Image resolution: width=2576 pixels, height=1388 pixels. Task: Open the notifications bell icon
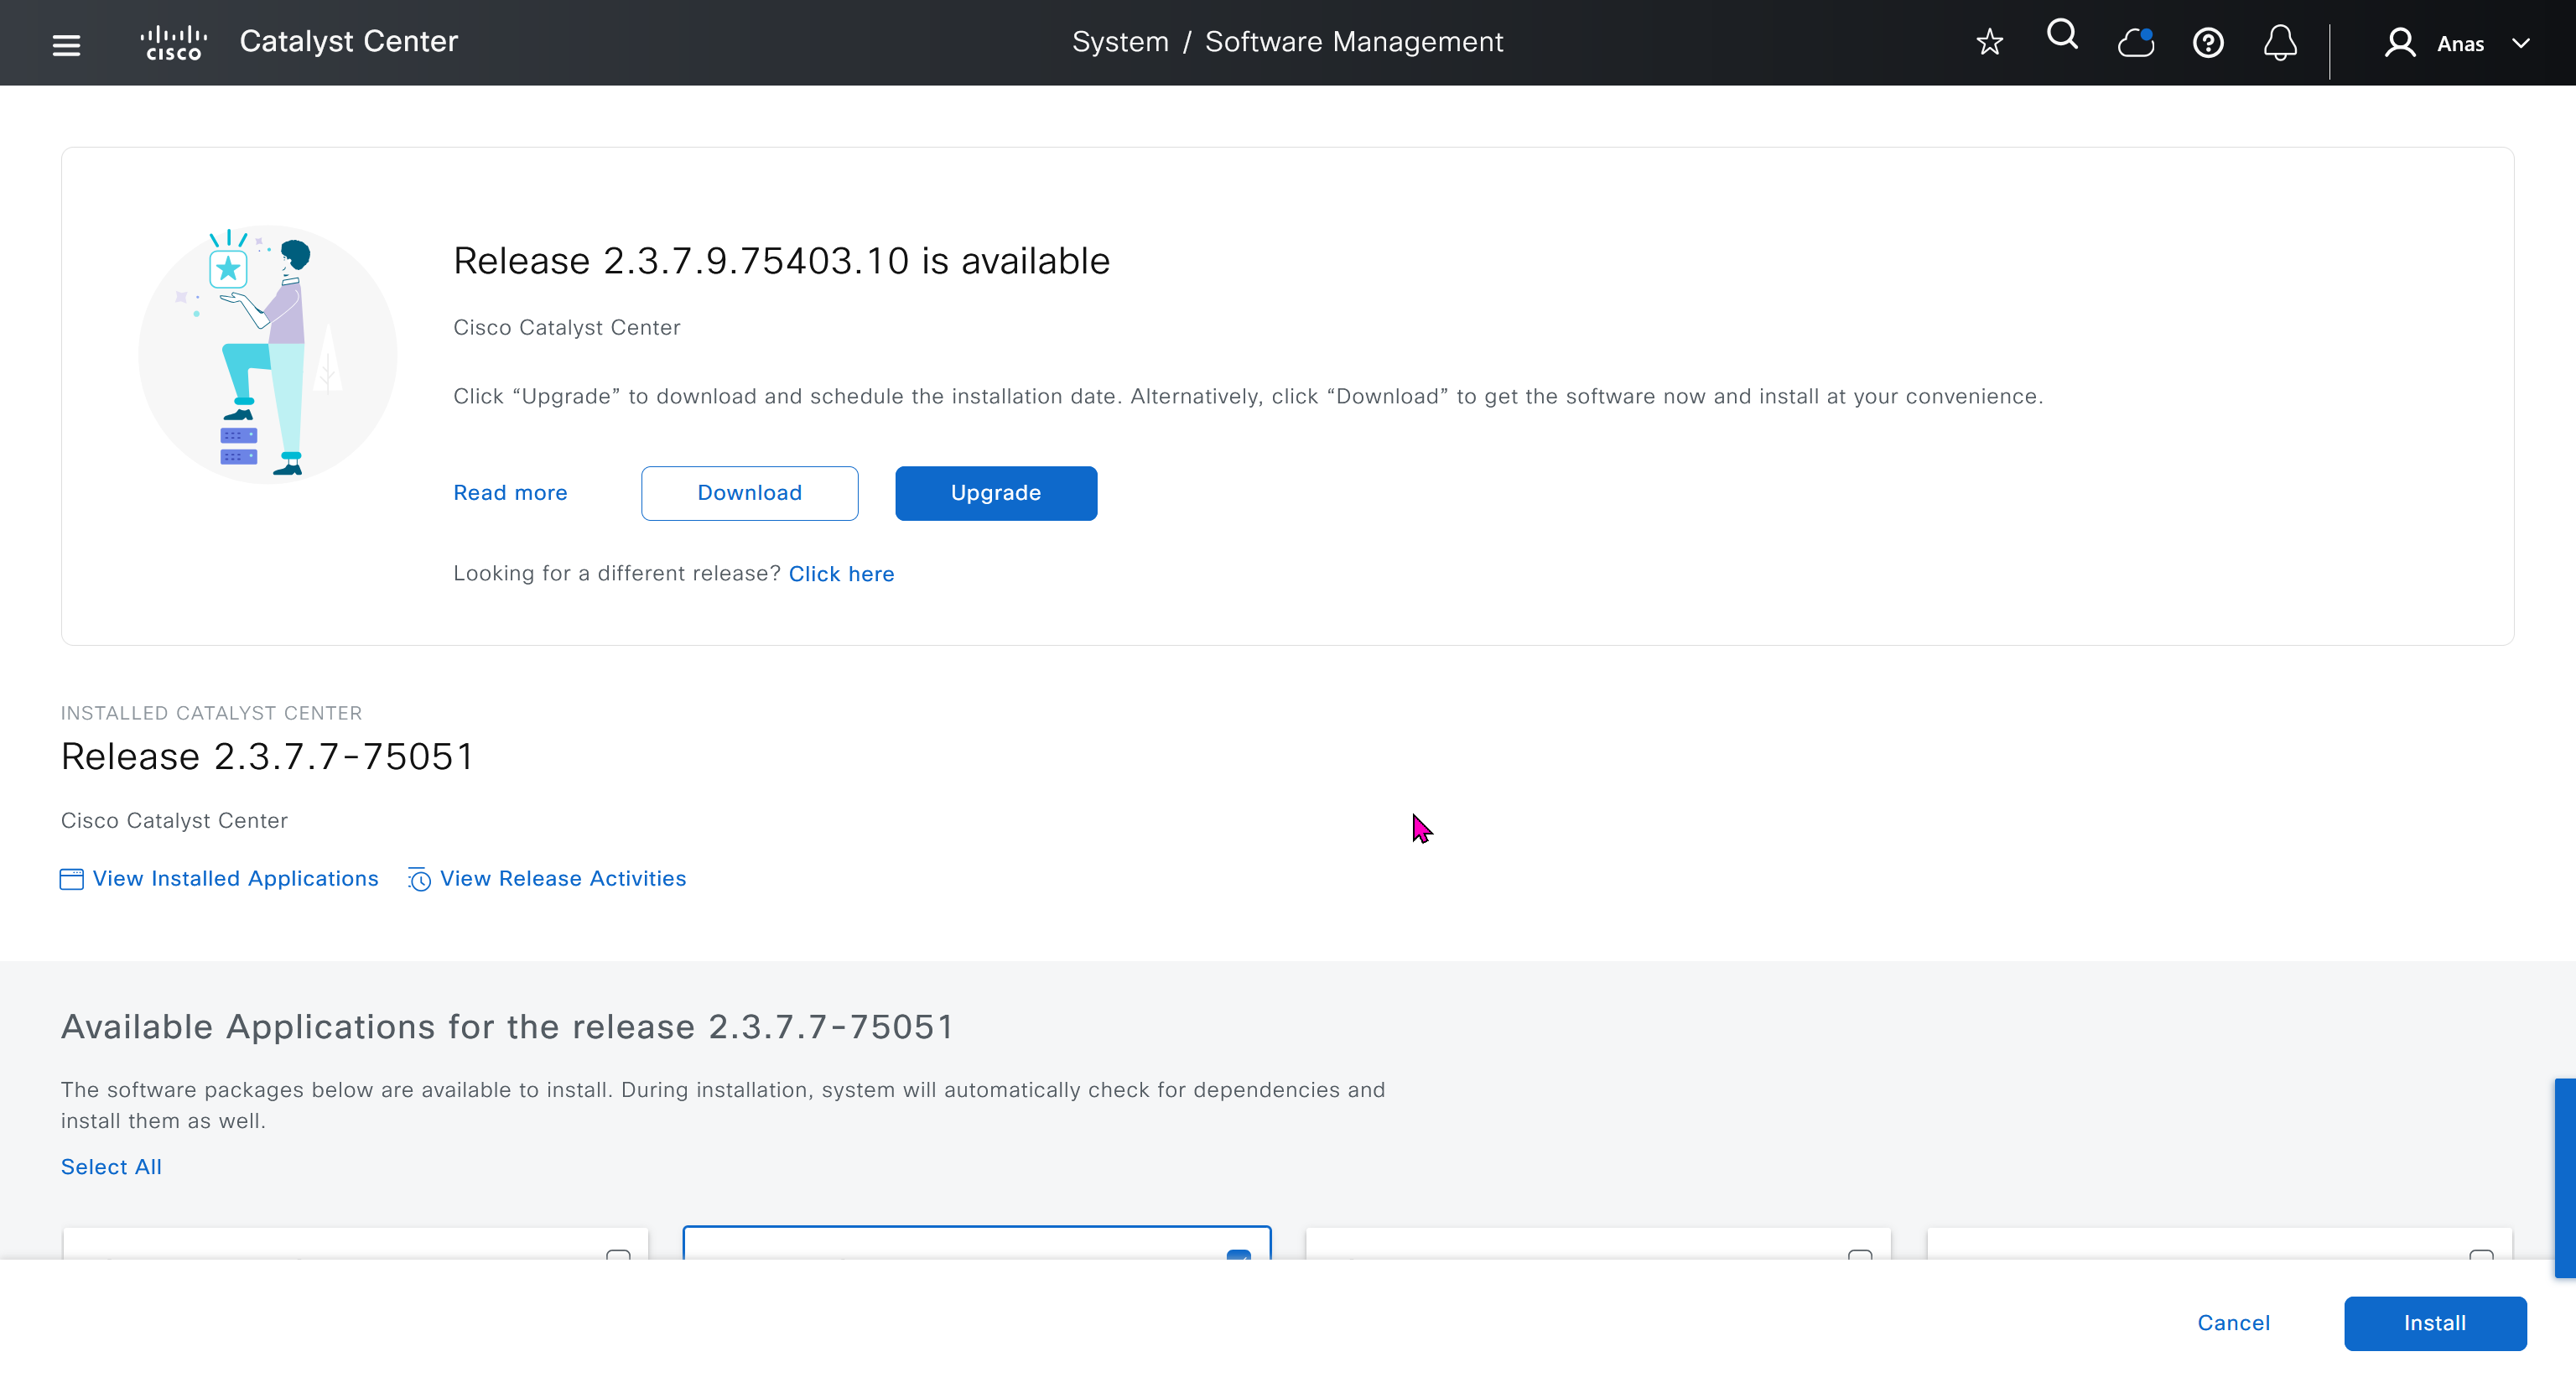2280,43
